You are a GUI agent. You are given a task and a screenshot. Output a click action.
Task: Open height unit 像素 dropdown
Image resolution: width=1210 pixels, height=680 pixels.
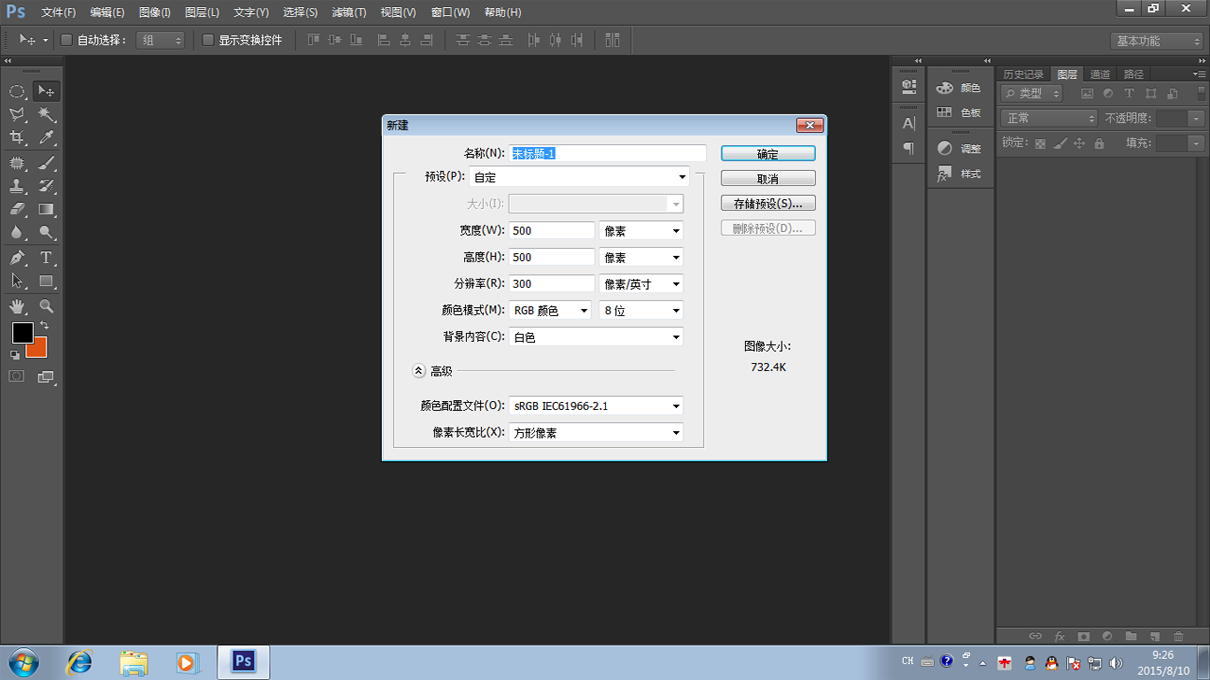coord(641,257)
